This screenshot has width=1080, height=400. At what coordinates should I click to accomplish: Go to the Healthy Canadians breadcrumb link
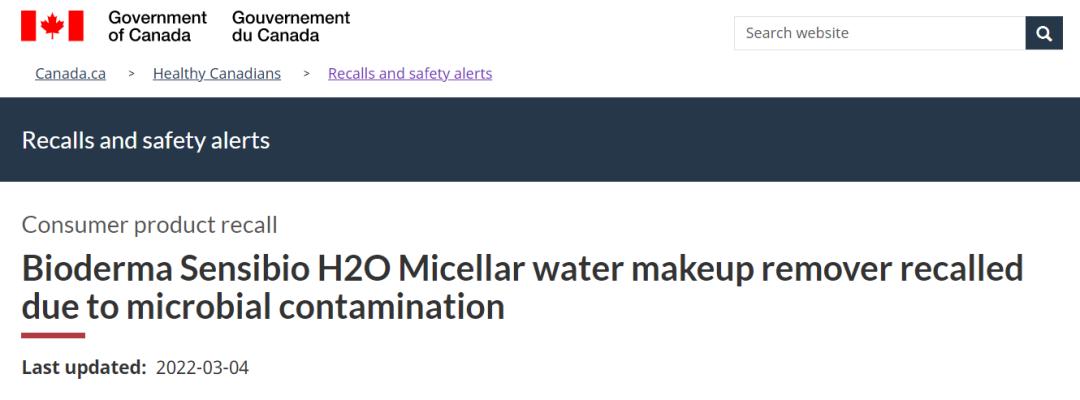point(217,74)
